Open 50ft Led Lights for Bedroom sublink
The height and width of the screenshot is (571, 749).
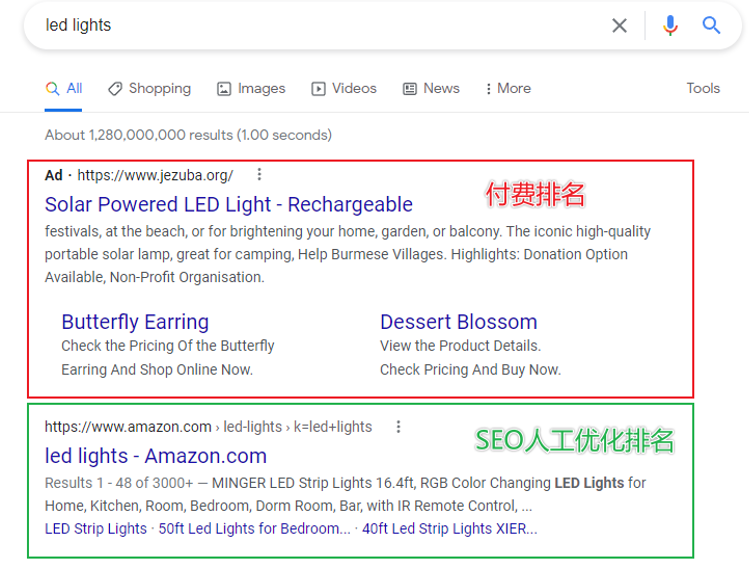[254, 528]
